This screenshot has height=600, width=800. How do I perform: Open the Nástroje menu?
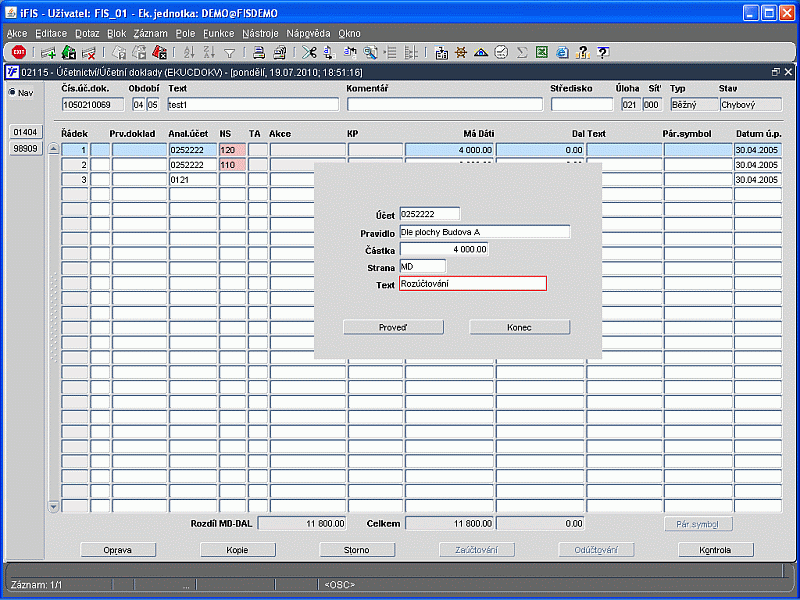(260, 33)
